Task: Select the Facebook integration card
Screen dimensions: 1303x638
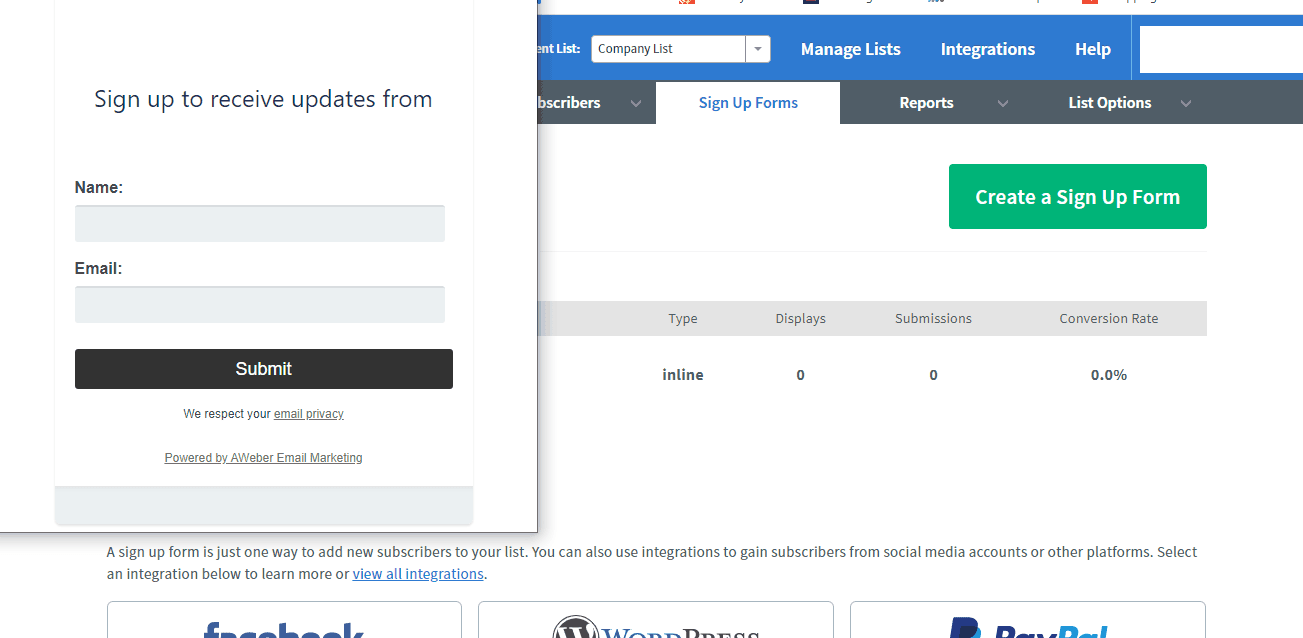Action: coord(284,620)
